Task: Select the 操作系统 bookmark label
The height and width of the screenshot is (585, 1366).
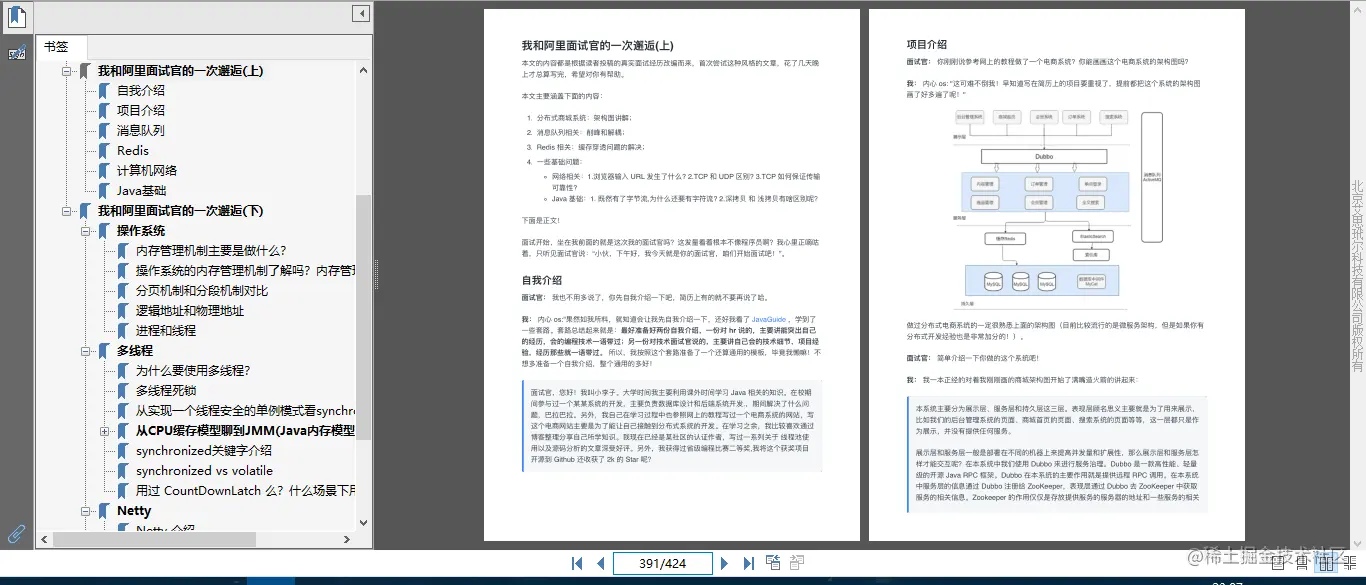Action: click(x=141, y=231)
